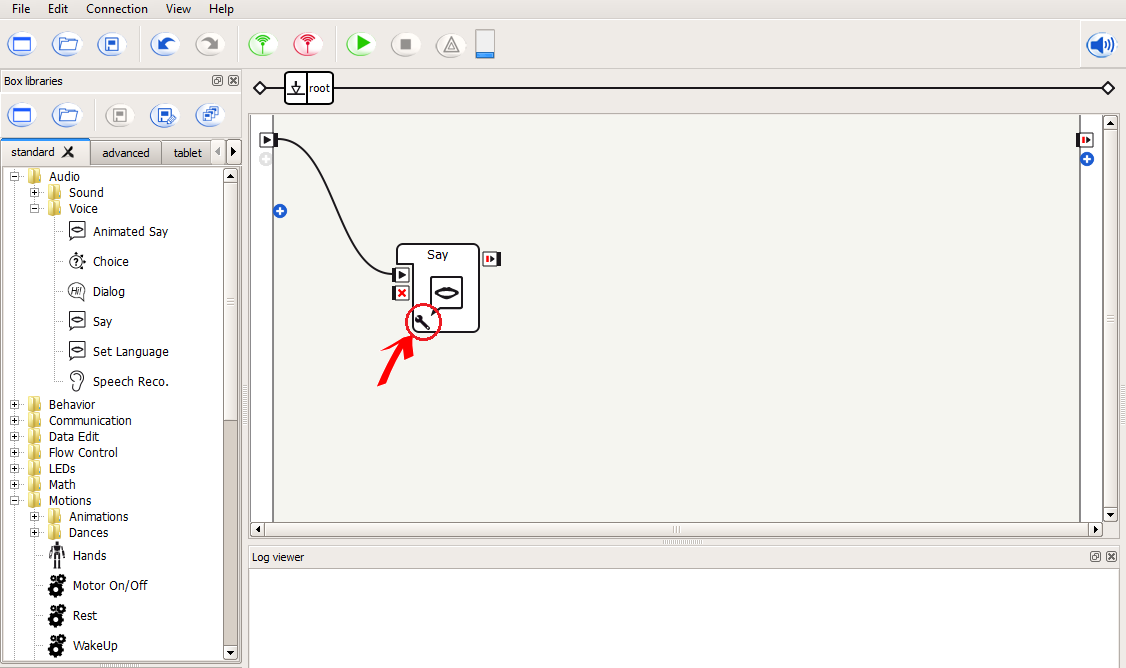
Task: Expand the Sound subfolder
Action: (x=35, y=193)
